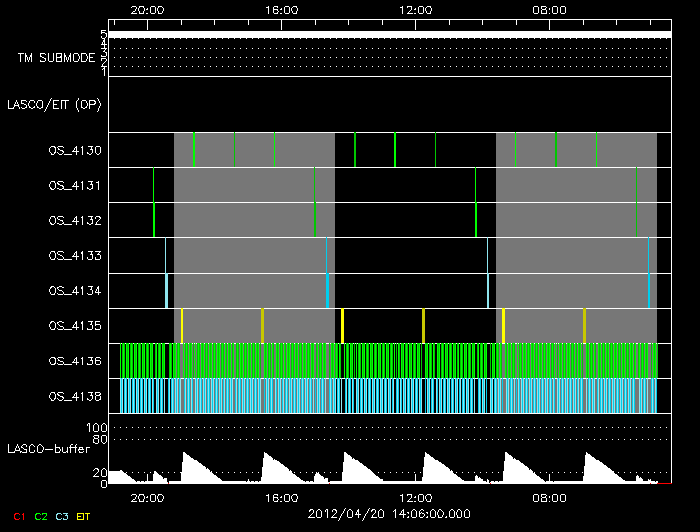Click the 16:00 label on top axis

282,10
